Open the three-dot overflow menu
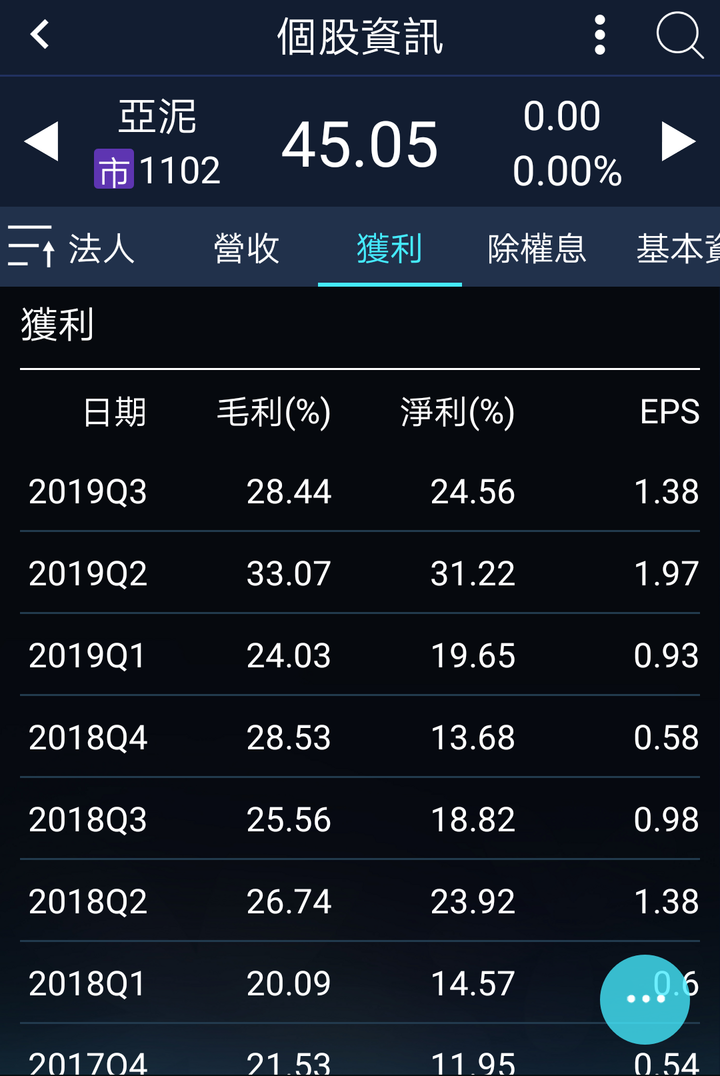This screenshot has height=1076, width=720. tap(600, 35)
